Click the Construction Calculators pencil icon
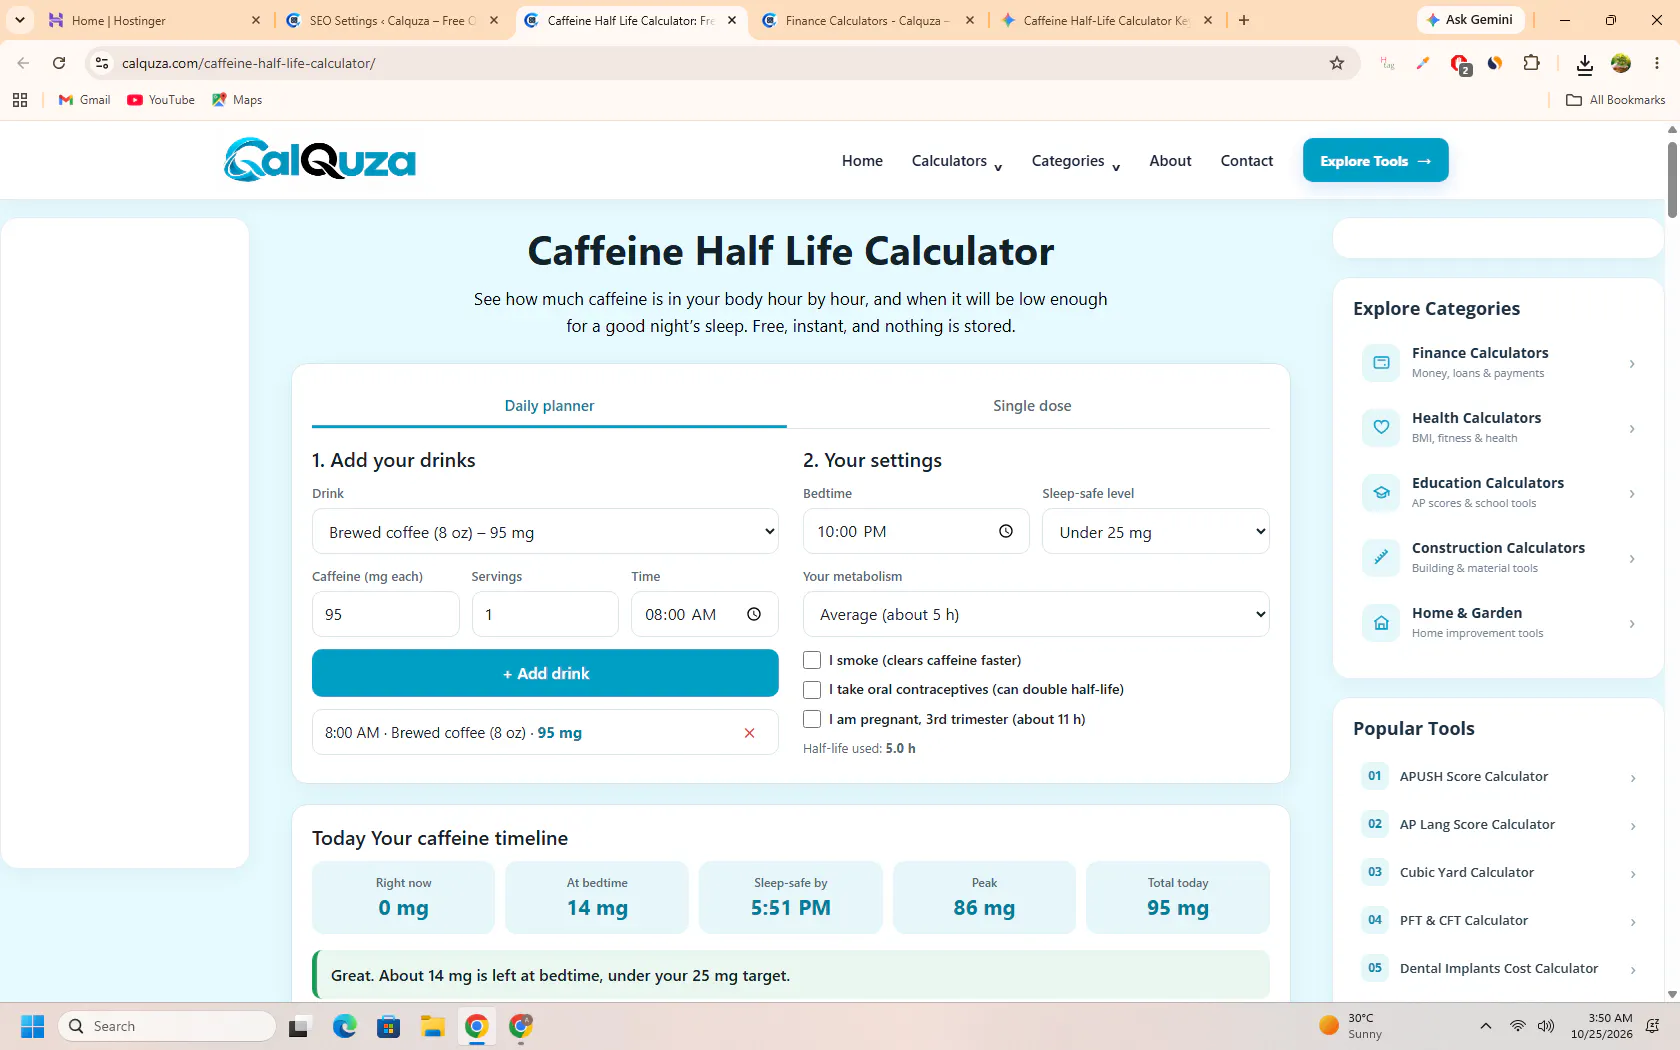1680x1050 pixels. (x=1381, y=558)
